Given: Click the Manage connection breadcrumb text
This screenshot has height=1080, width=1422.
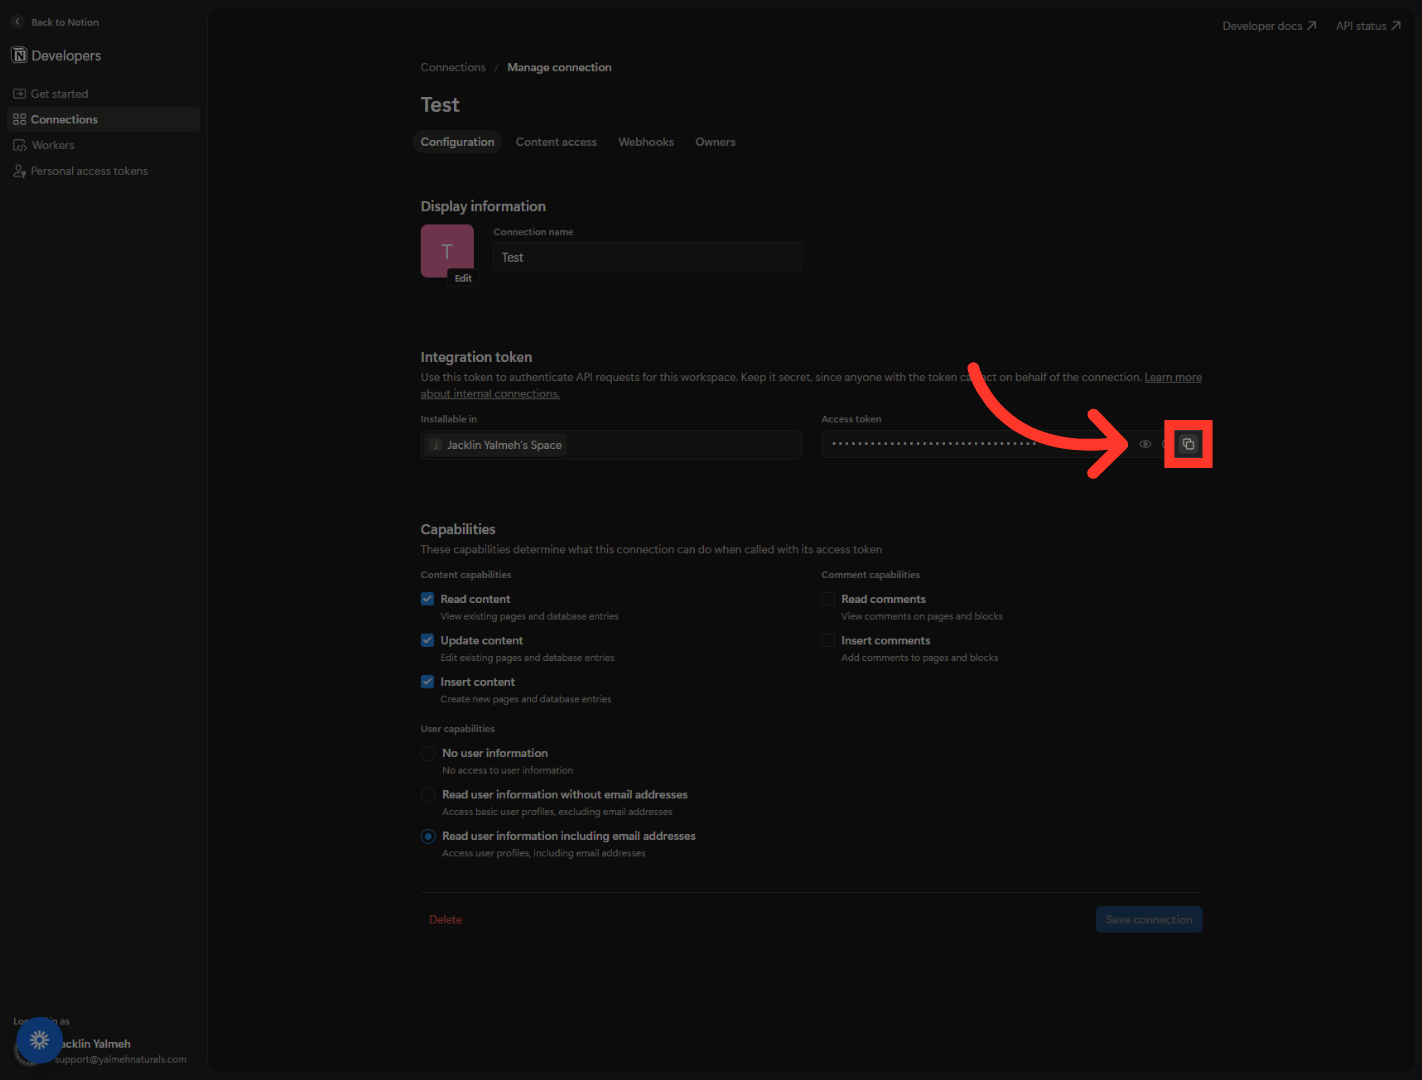Looking at the screenshot, I should [559, 68].
